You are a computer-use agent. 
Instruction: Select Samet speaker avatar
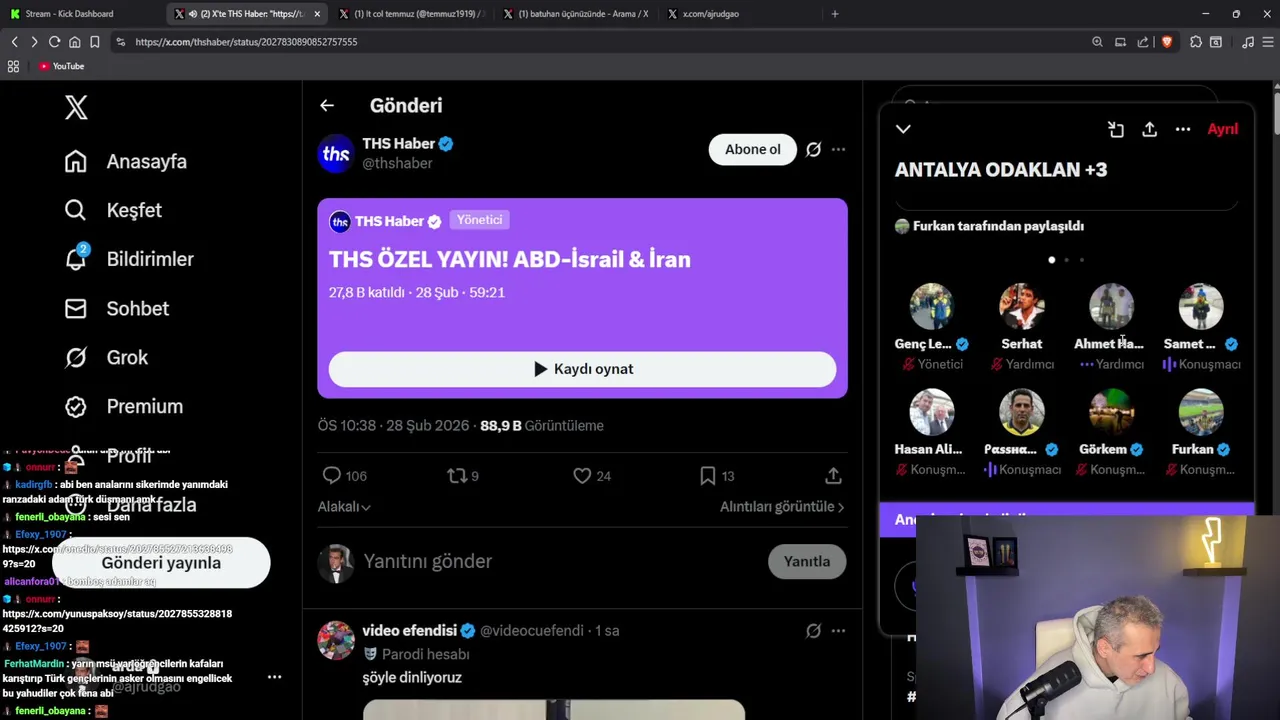(x=1201, y=306)
